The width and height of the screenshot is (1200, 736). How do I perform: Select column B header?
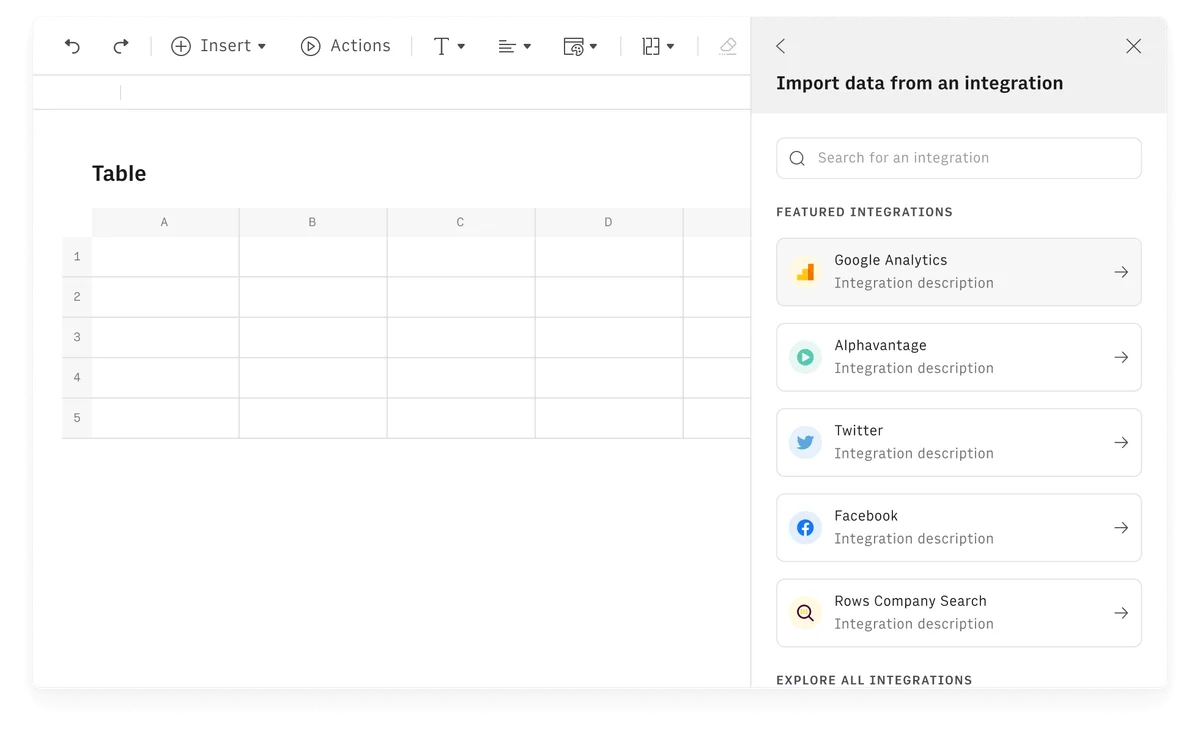point(312,222)
